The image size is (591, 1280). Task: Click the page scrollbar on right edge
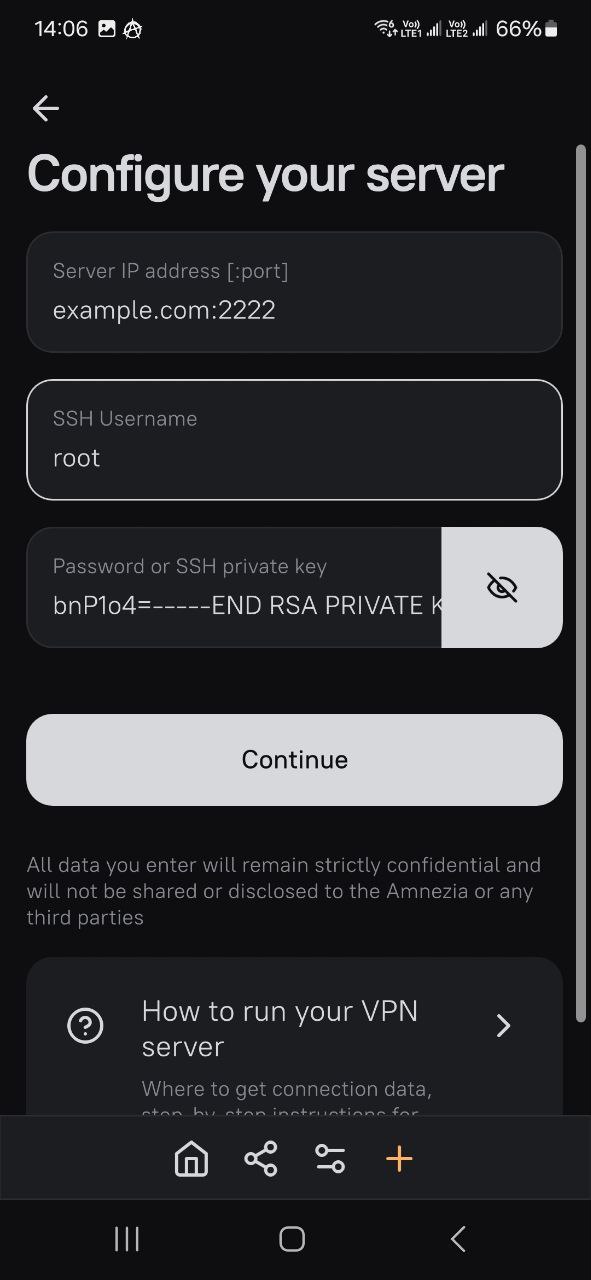point(580,584)
